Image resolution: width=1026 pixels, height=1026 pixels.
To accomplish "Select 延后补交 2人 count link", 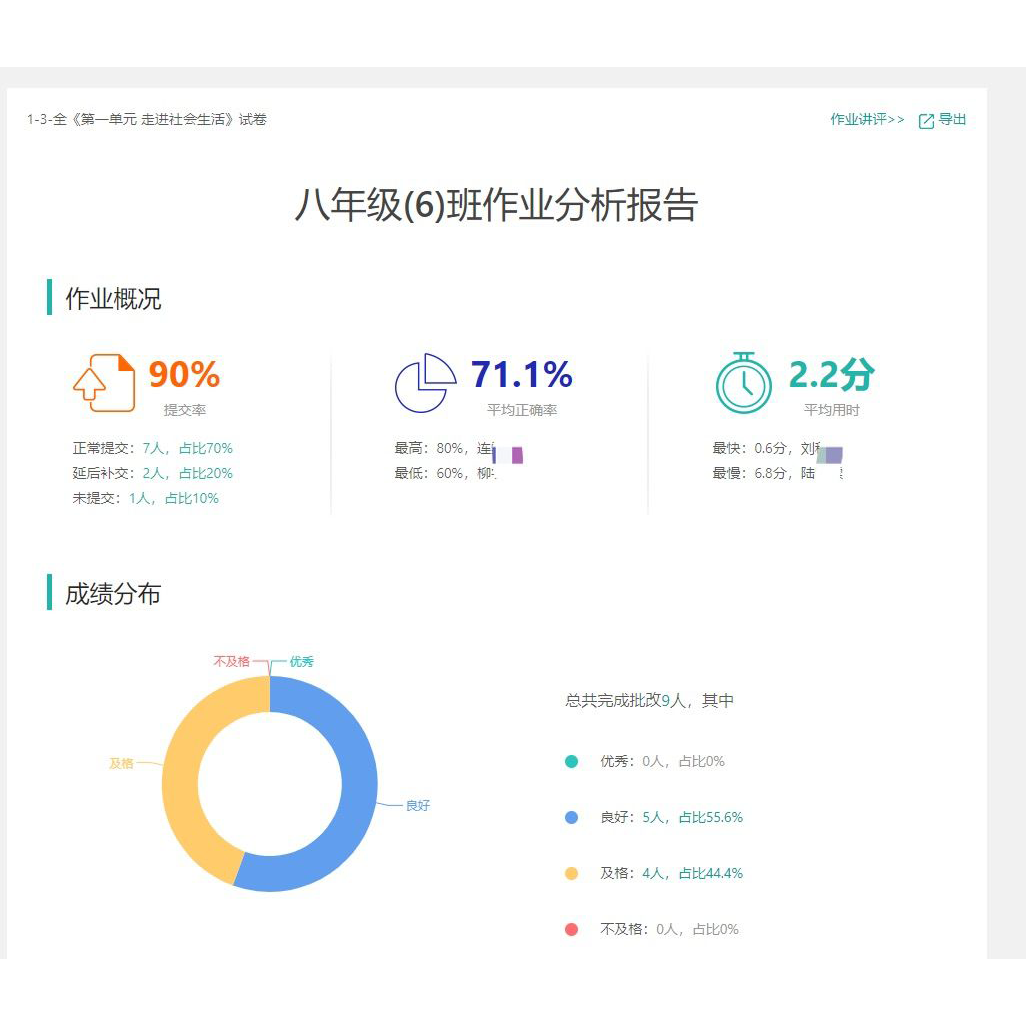I will click(x=153, y=474).
